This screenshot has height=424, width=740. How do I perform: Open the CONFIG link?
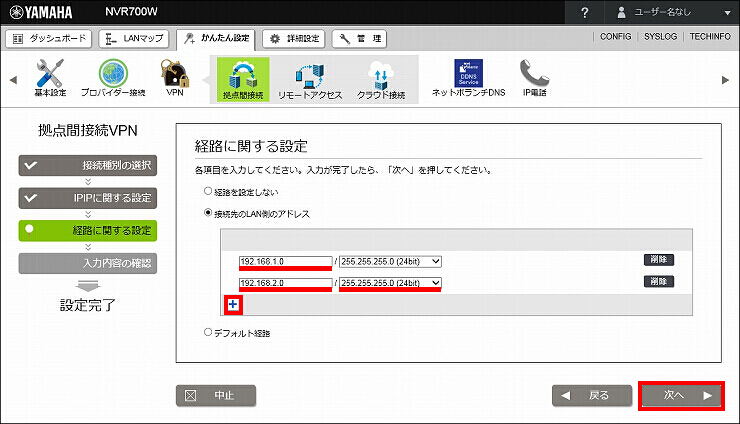[615, 37]
